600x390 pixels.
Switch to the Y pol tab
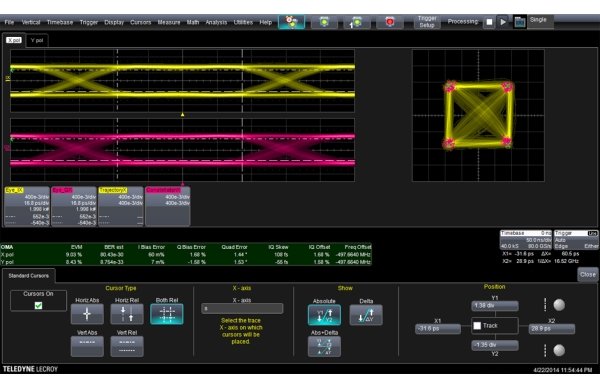37,40
